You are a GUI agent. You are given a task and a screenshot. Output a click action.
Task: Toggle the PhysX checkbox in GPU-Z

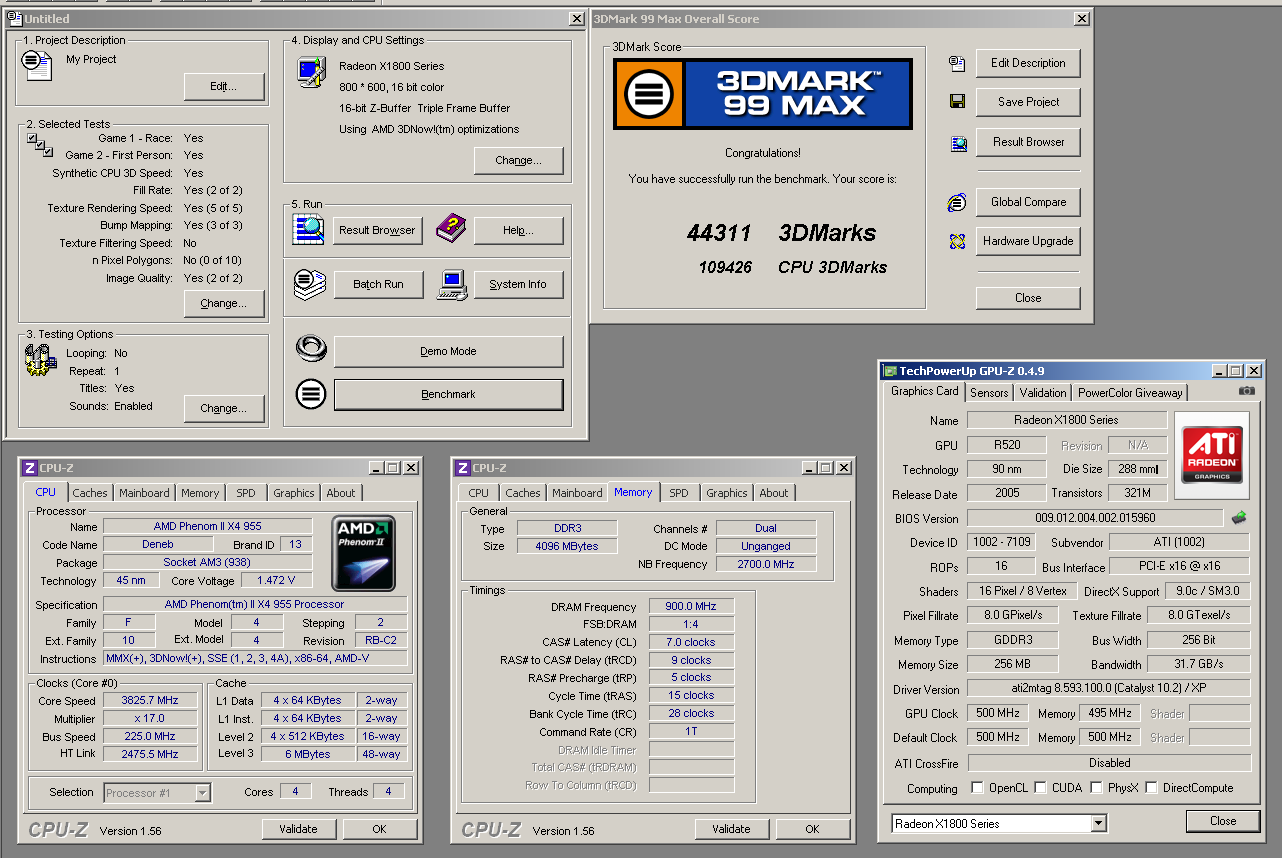click(x=1097, y=787)
